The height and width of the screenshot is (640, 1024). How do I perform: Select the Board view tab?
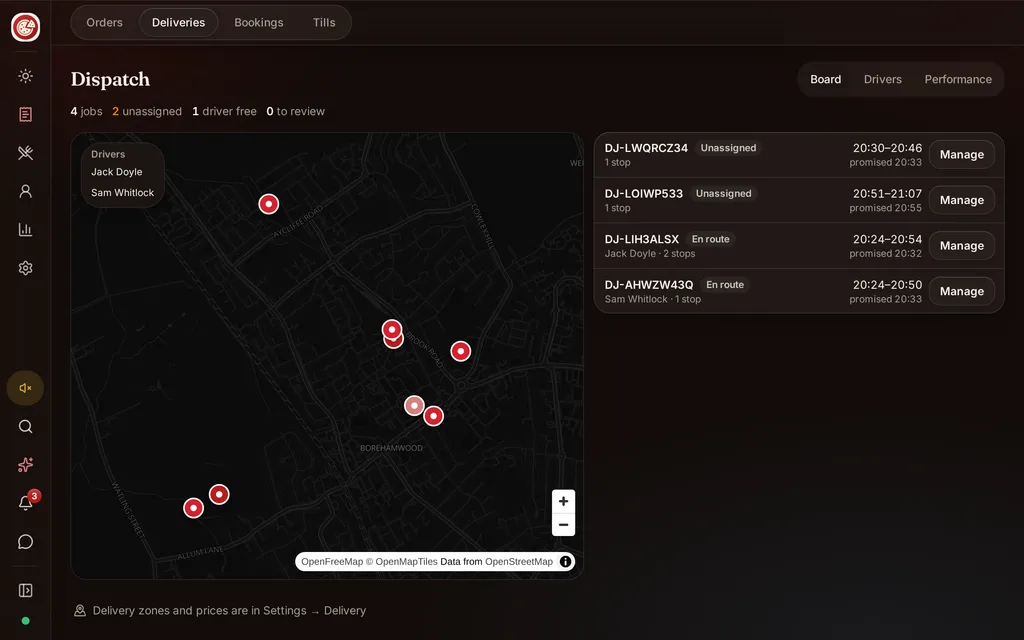point(825,79)
